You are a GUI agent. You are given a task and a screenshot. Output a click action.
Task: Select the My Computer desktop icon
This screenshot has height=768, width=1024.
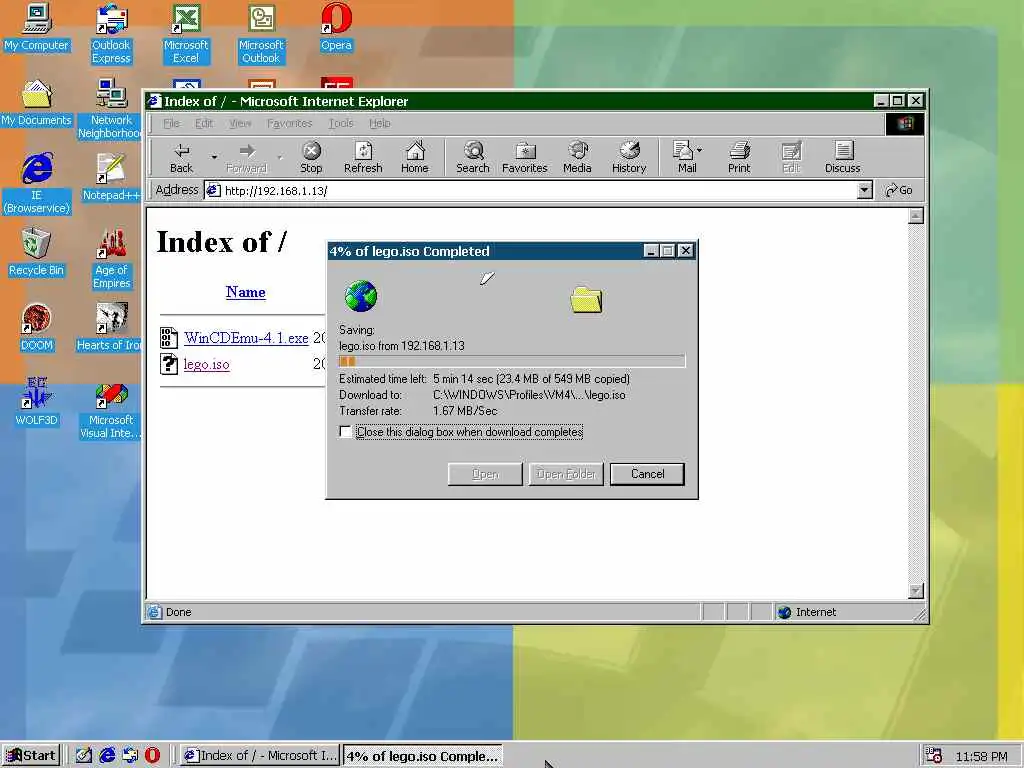click(37, 28)
